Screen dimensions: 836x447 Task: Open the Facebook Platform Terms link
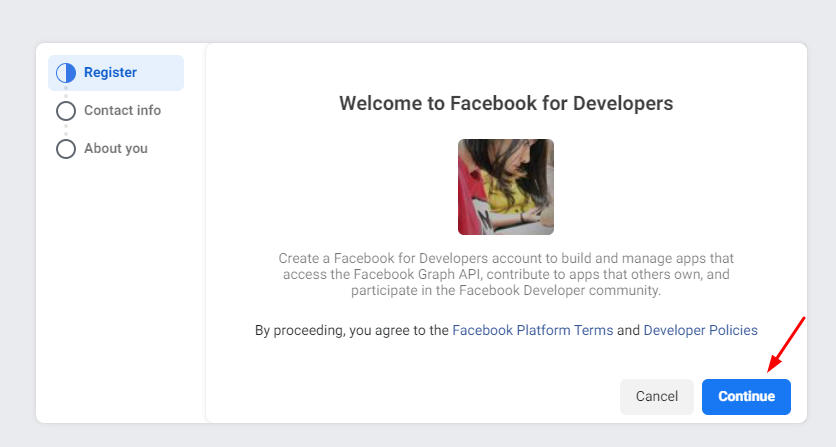pos(533,330)
